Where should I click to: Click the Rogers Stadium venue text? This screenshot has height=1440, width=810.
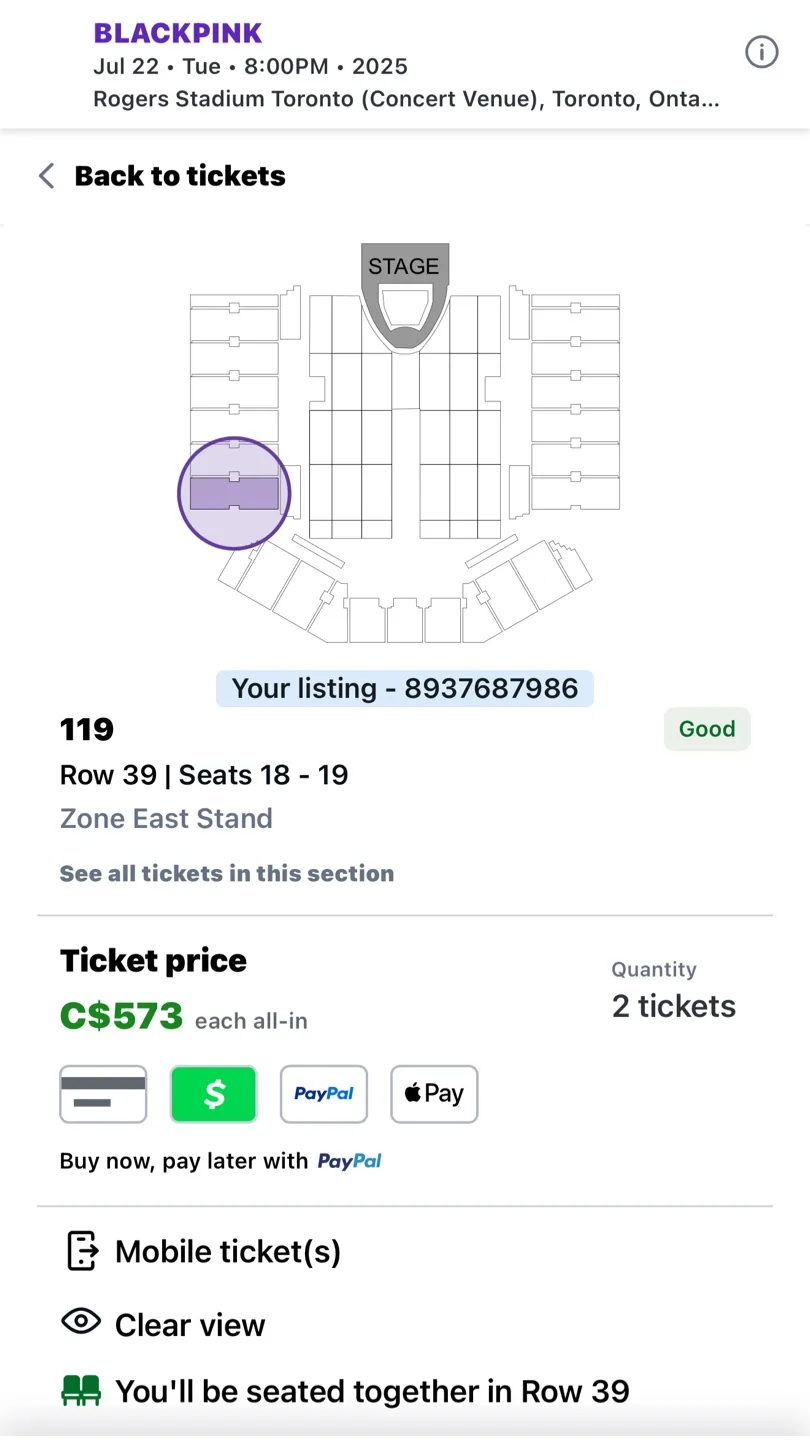pos(406,100)
